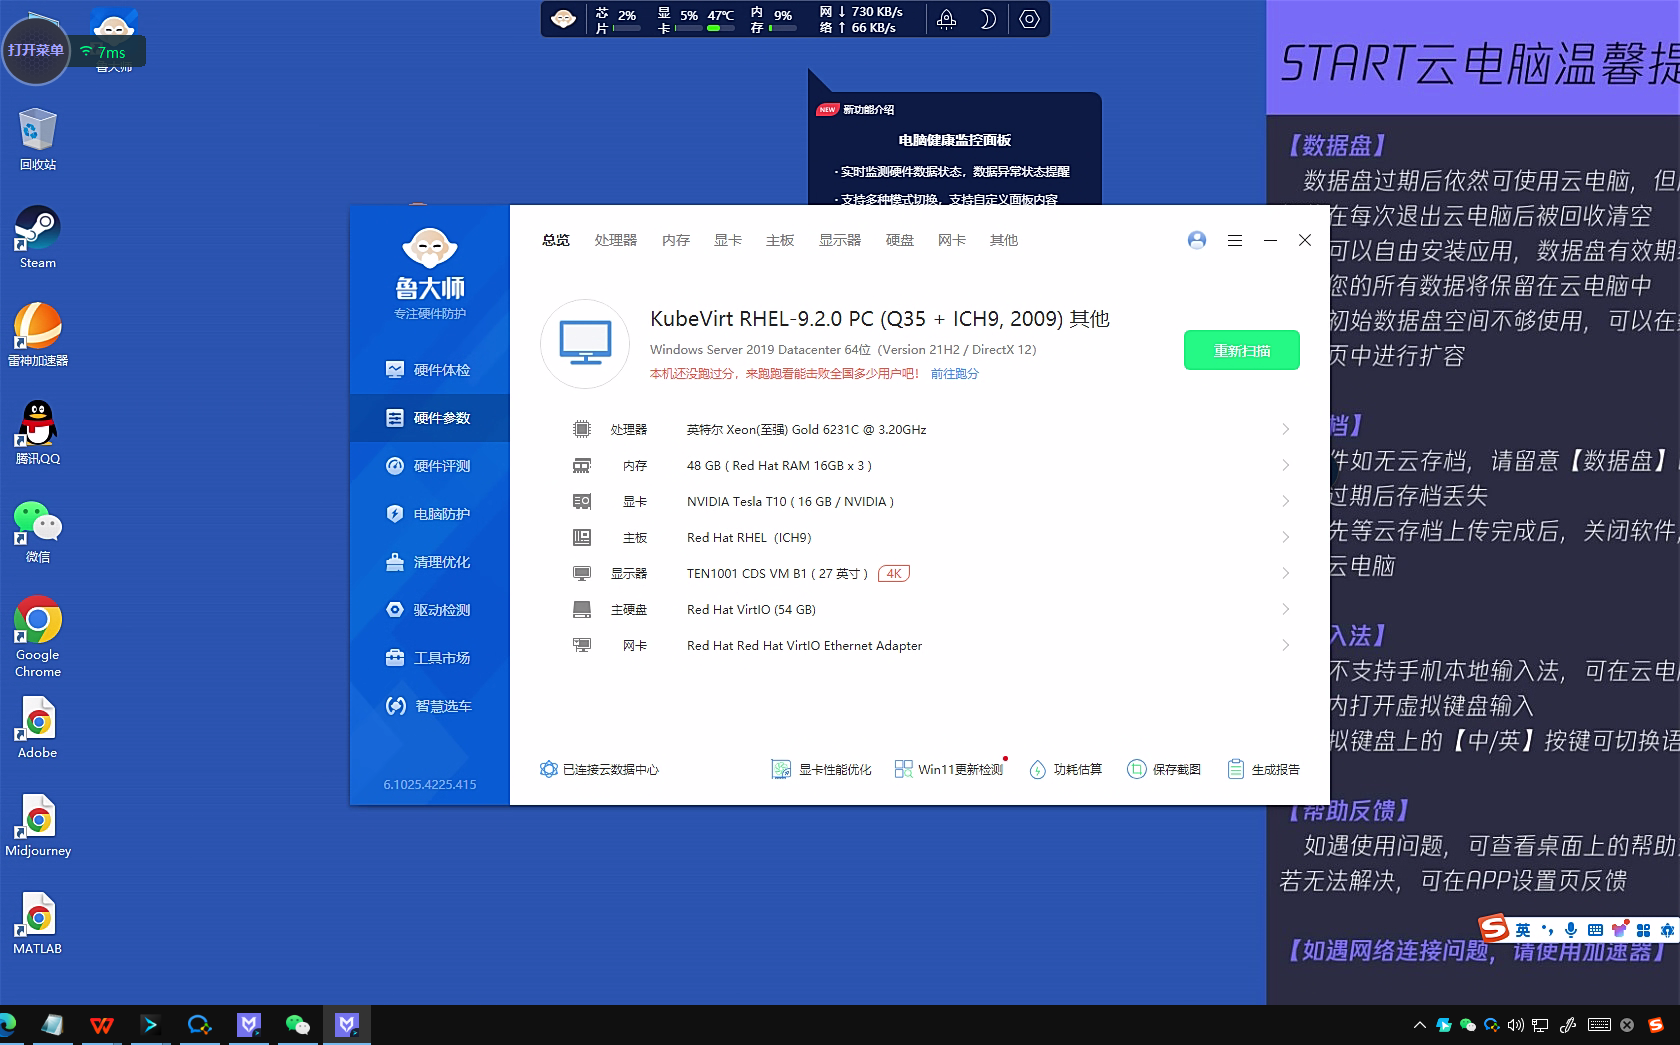1680x1045 pixels.
Task: Switch to the 处理器 tab
Action: click(616, 240)
